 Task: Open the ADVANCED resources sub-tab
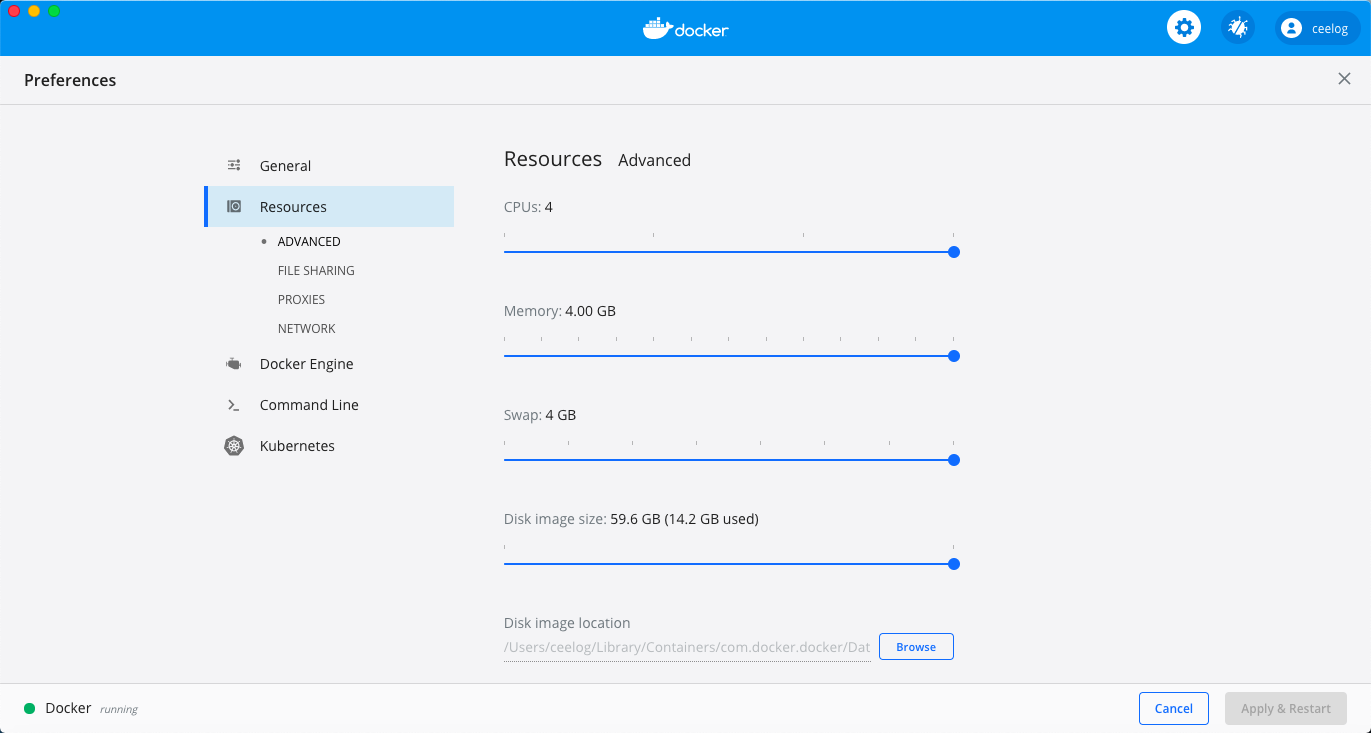coord(308,242)
